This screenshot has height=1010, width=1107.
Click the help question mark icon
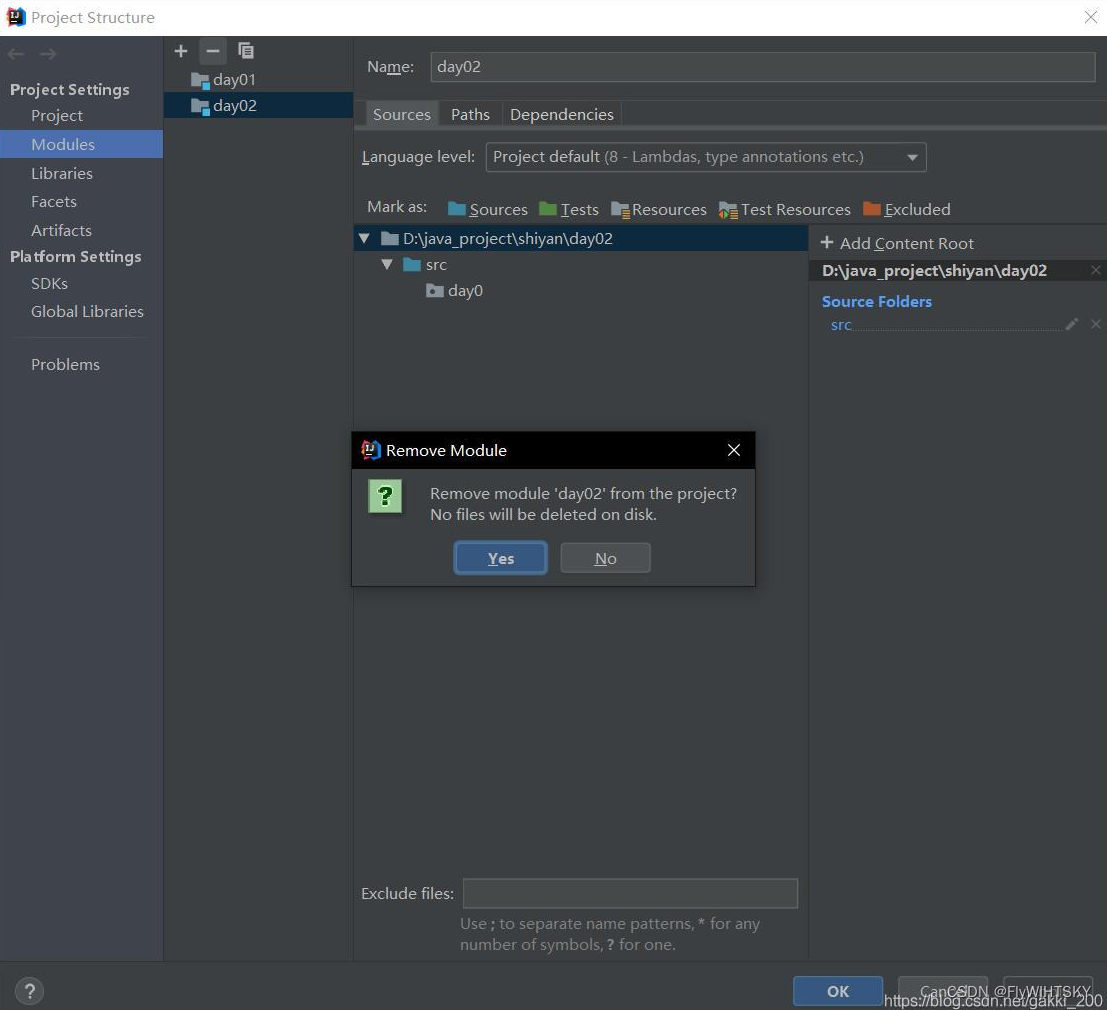click(29, 991)
